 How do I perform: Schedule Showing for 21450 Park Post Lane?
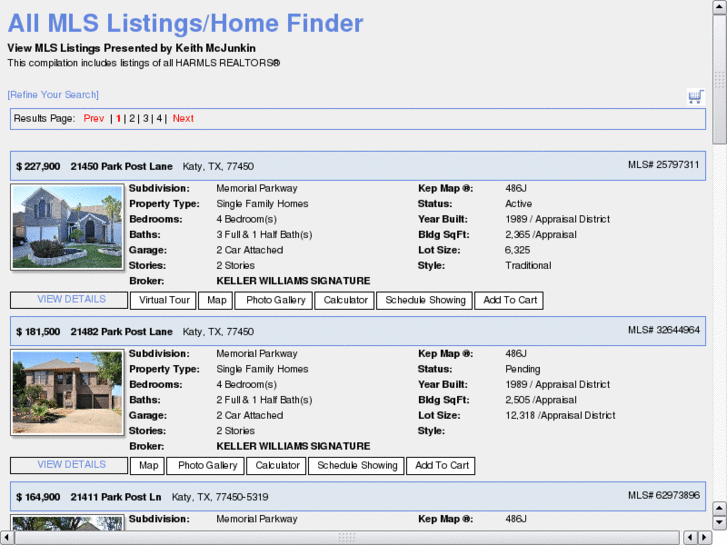[x=425, y=300]
